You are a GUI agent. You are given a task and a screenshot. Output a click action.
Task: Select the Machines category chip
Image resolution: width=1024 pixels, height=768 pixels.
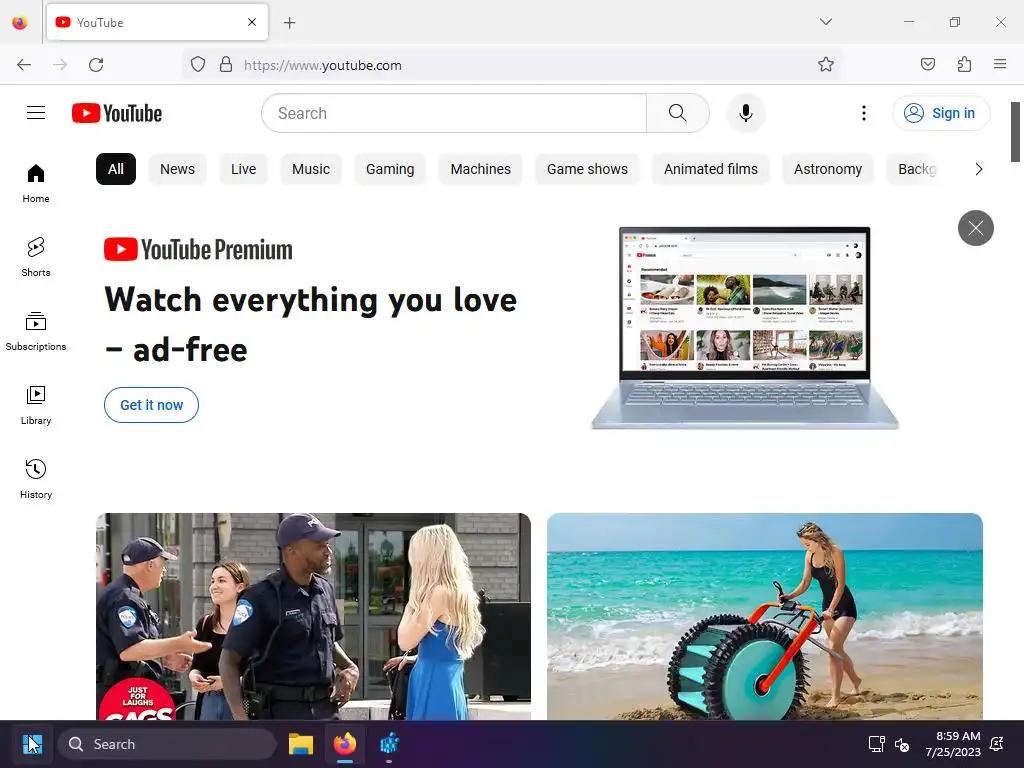coord(481,169)
